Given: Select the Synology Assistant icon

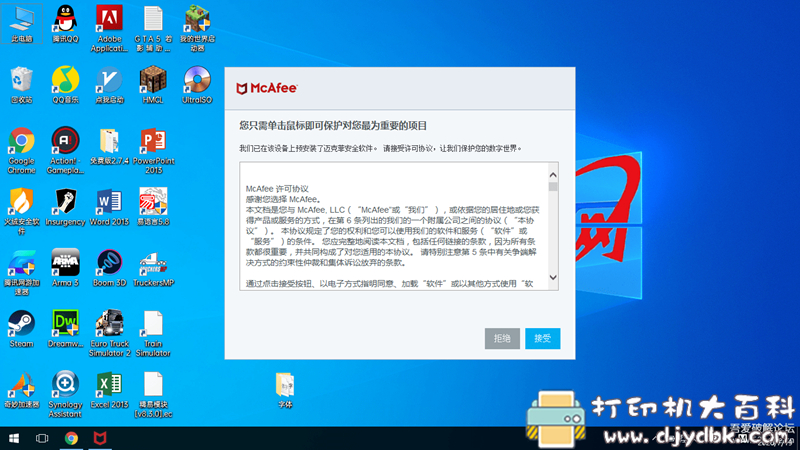Looking at the screenshot, I should pyautogui.click(x=65, y=394).
